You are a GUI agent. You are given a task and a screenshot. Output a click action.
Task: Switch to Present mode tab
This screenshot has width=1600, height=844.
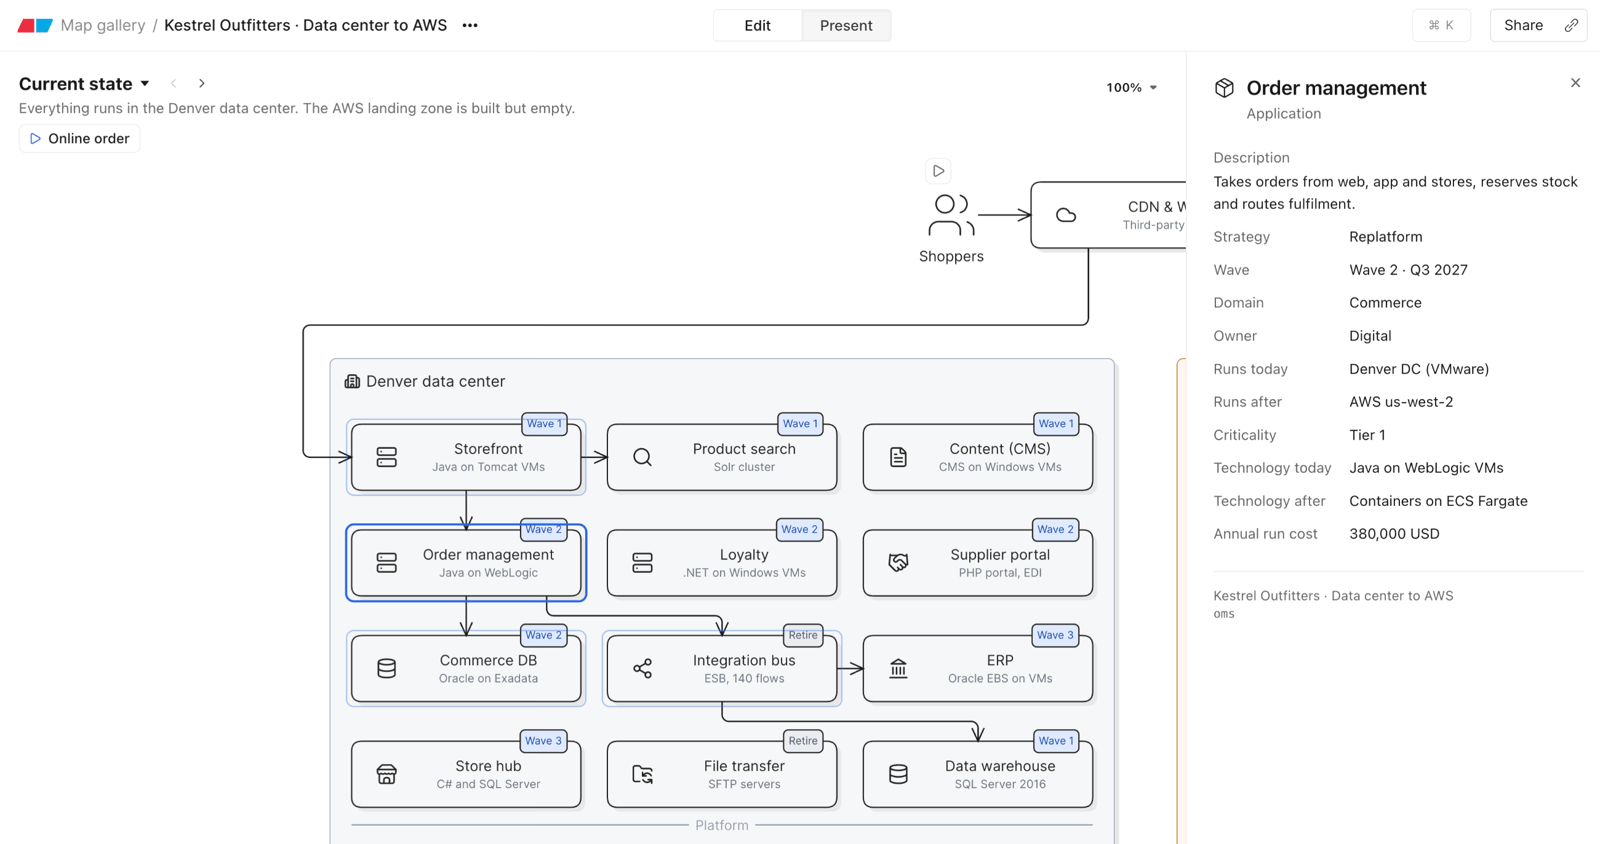(x=846, y=25)
